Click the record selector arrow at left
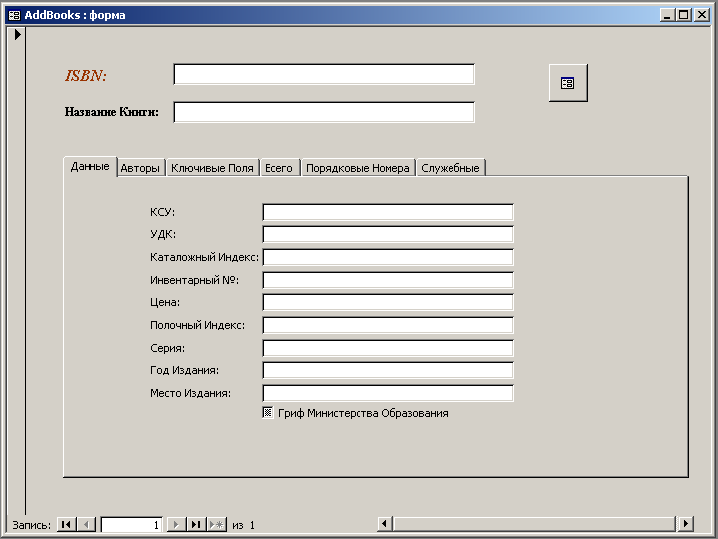 click(17, 34)
